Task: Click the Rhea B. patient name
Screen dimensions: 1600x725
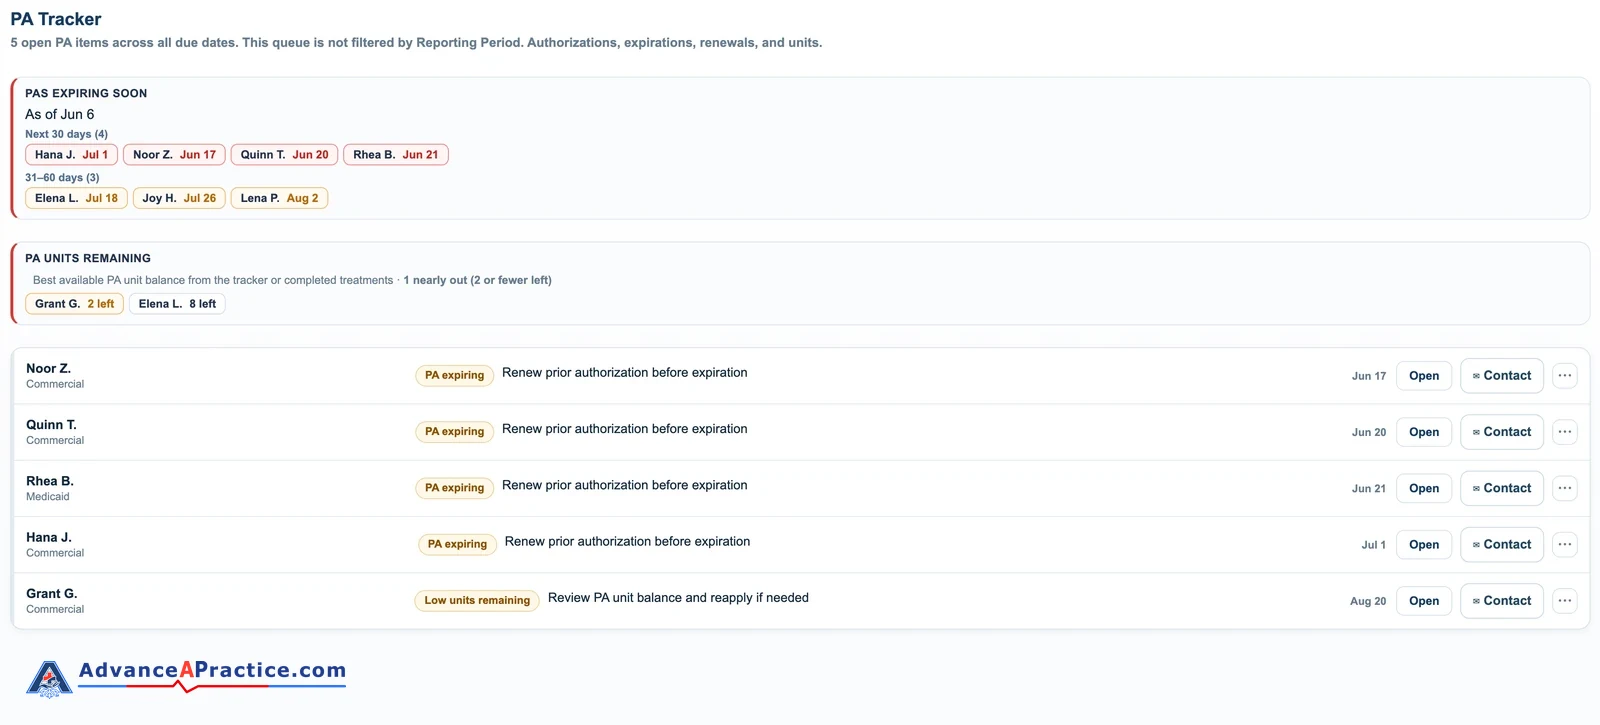Action: [50, 481]
